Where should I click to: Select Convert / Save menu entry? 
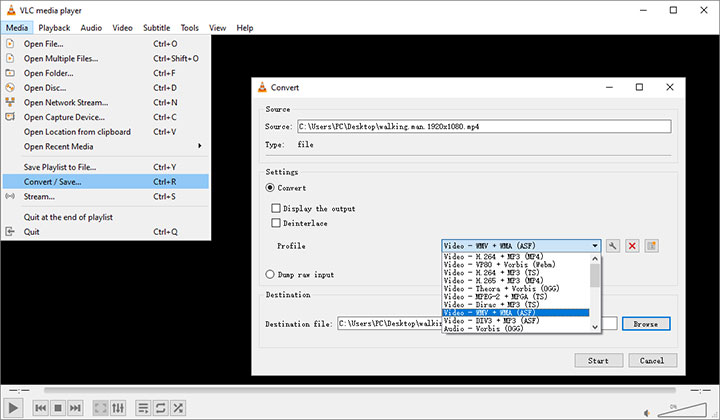tap(106, 182)
